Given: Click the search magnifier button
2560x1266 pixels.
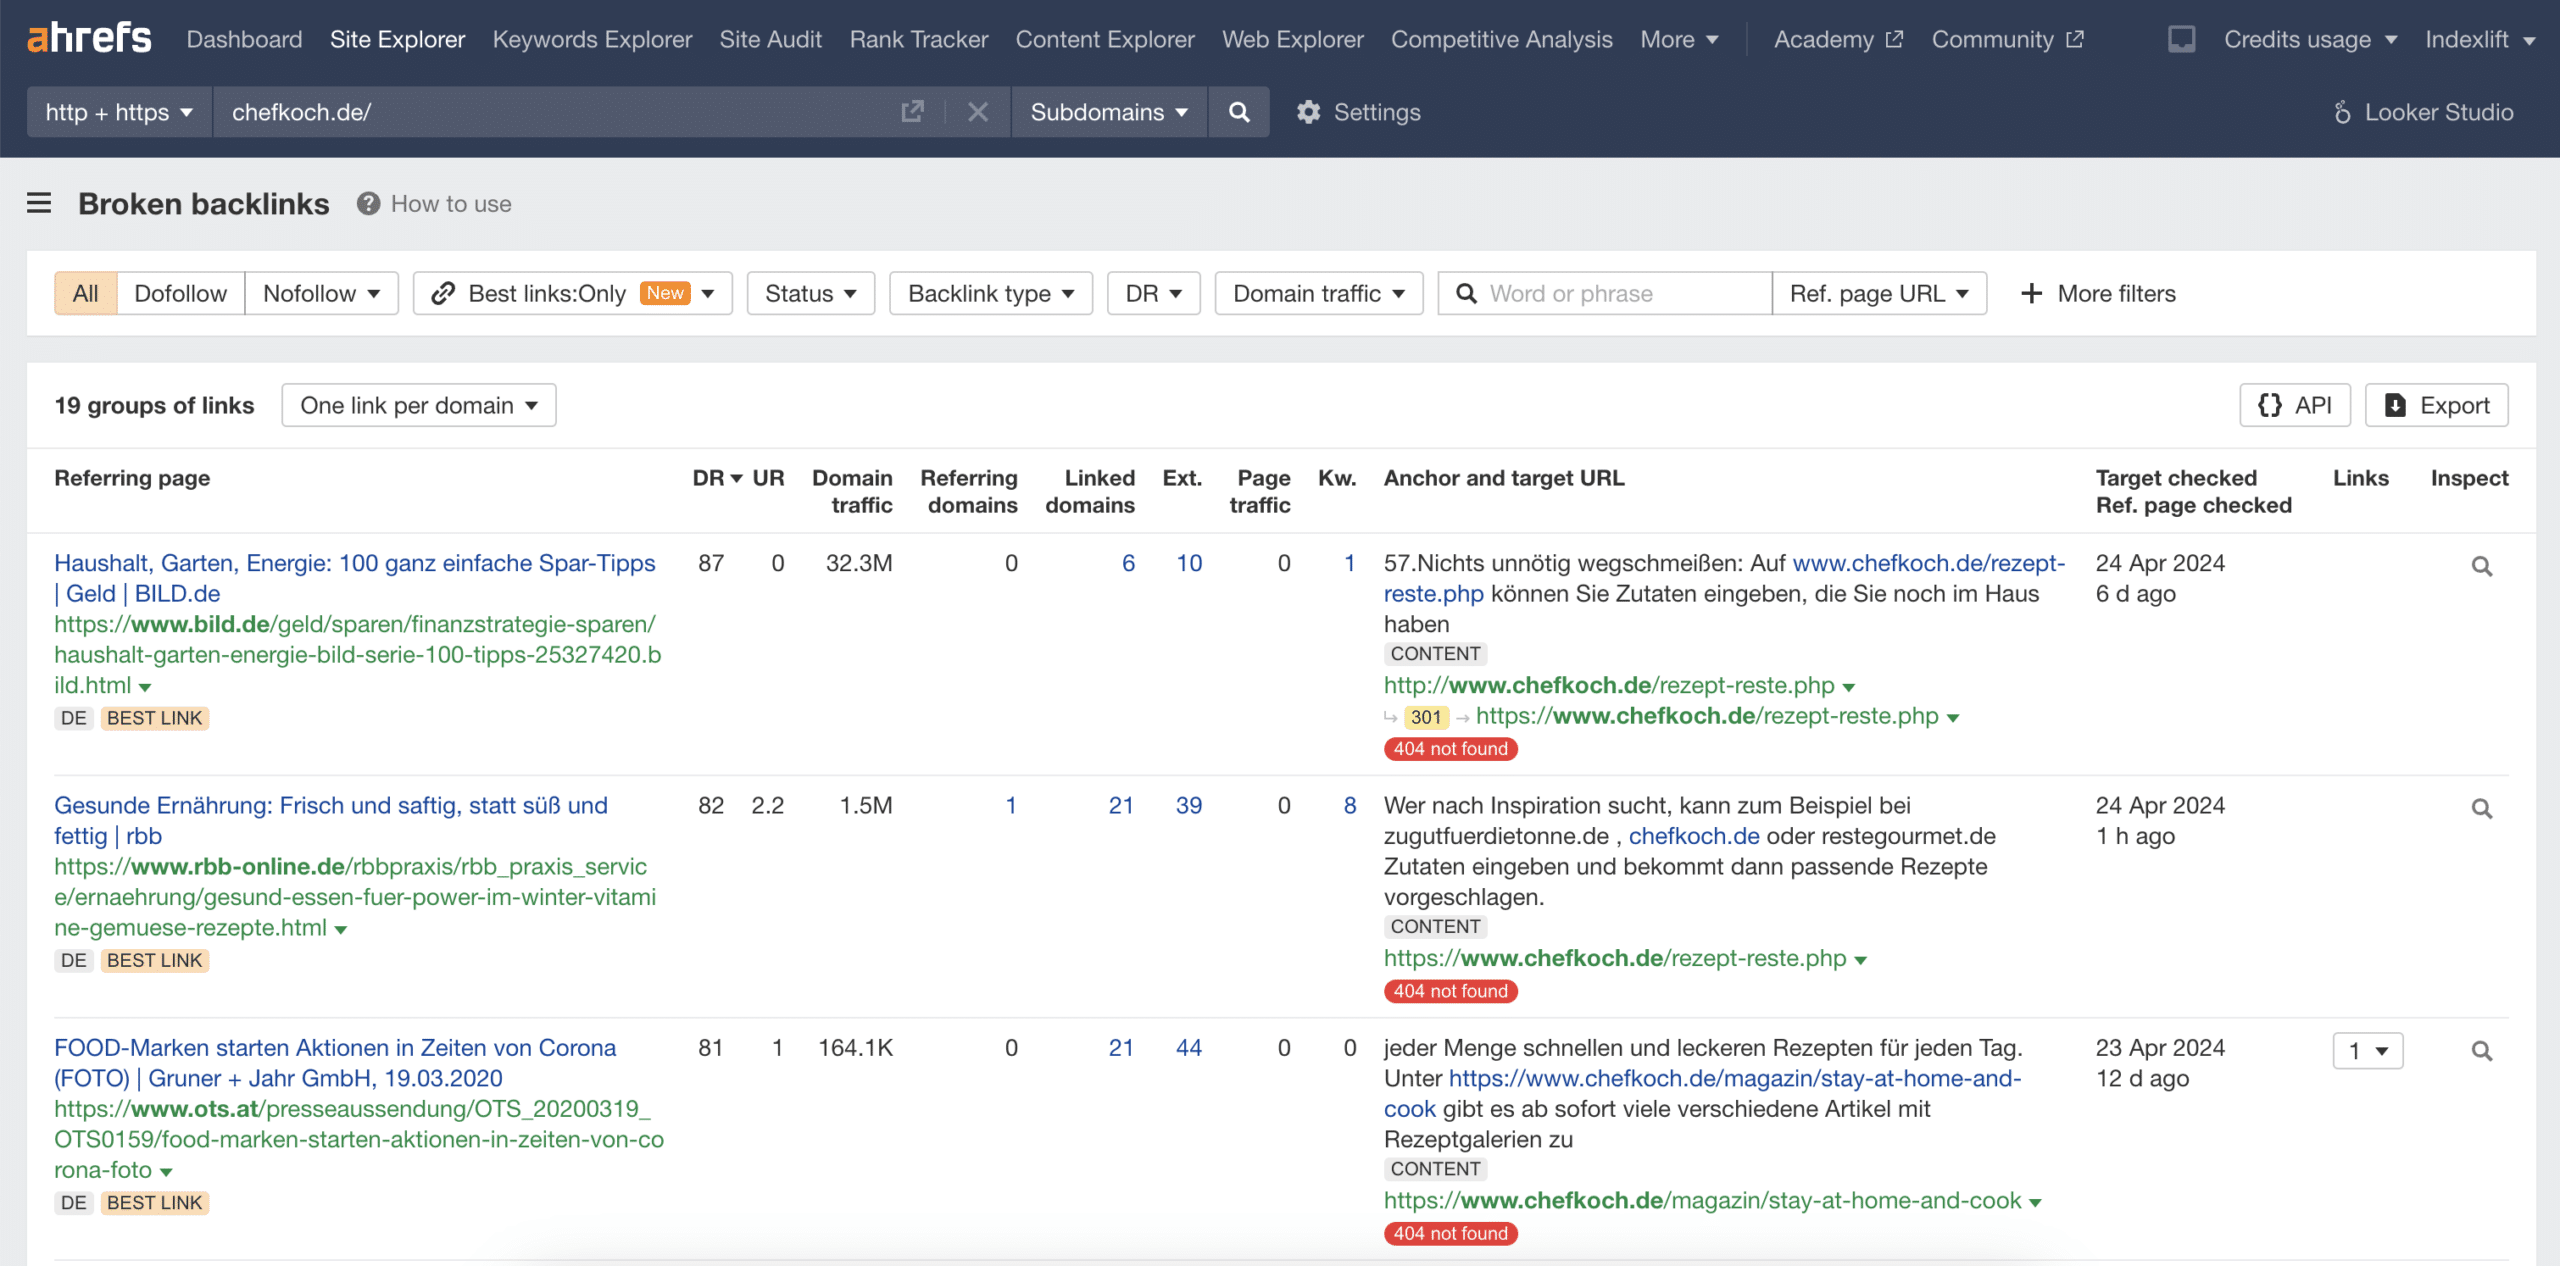Looking at the screenshot, I should pos(1239,111).
